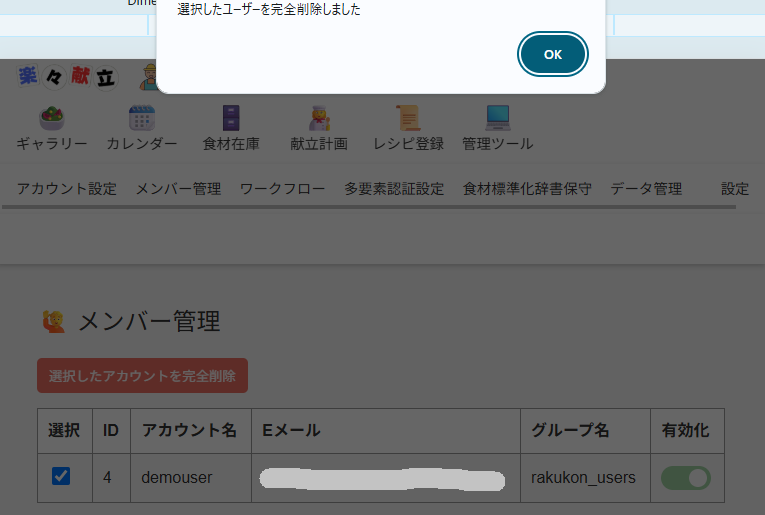Click the ギャラリー menu label

point(52,144)
